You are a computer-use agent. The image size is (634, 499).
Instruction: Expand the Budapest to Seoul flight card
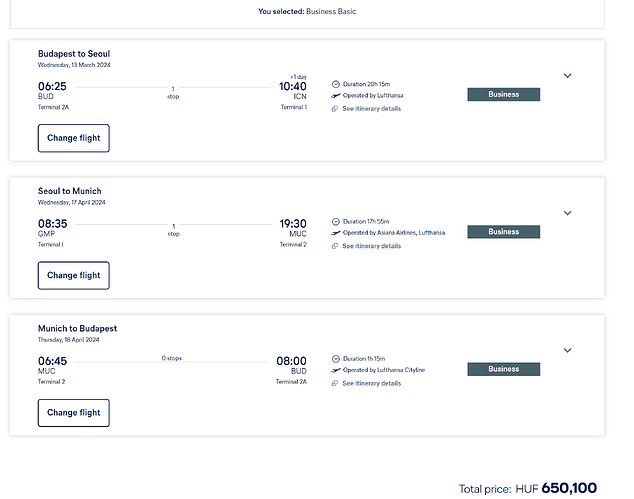pyautogui.click(x=567, y=75)
